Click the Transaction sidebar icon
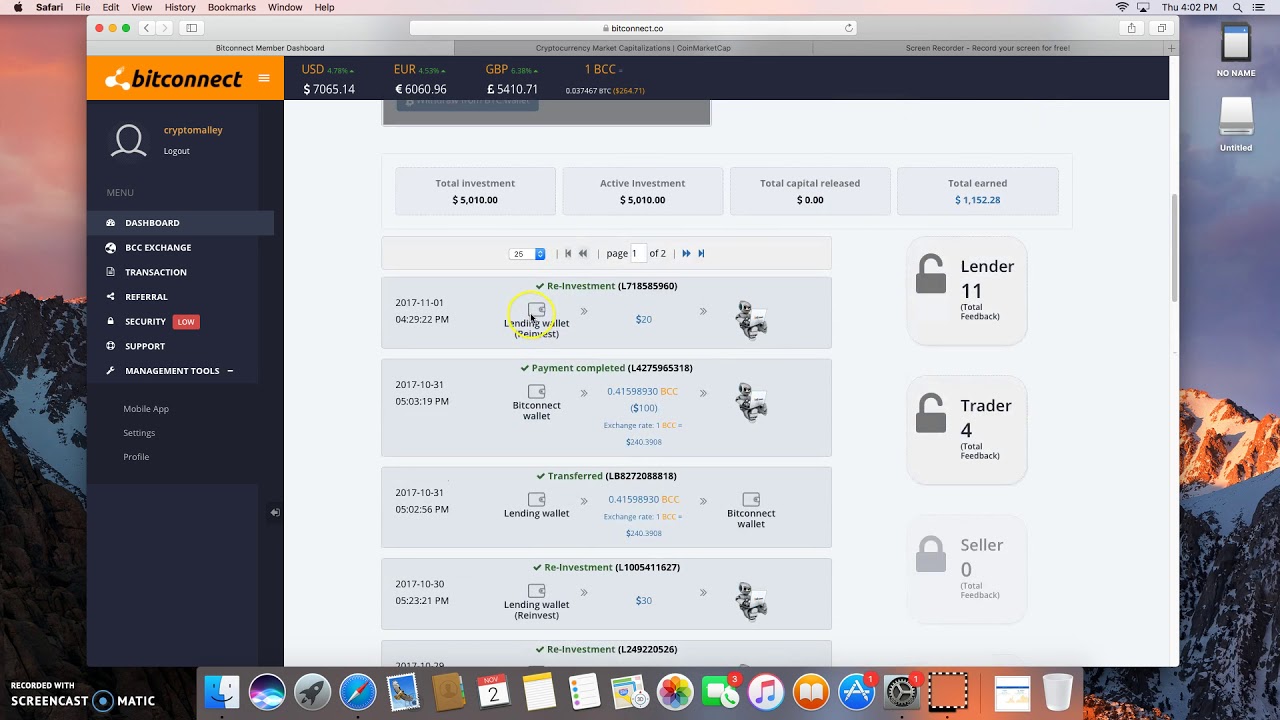This screenshot has height=720, width=1280. [110, 272]
